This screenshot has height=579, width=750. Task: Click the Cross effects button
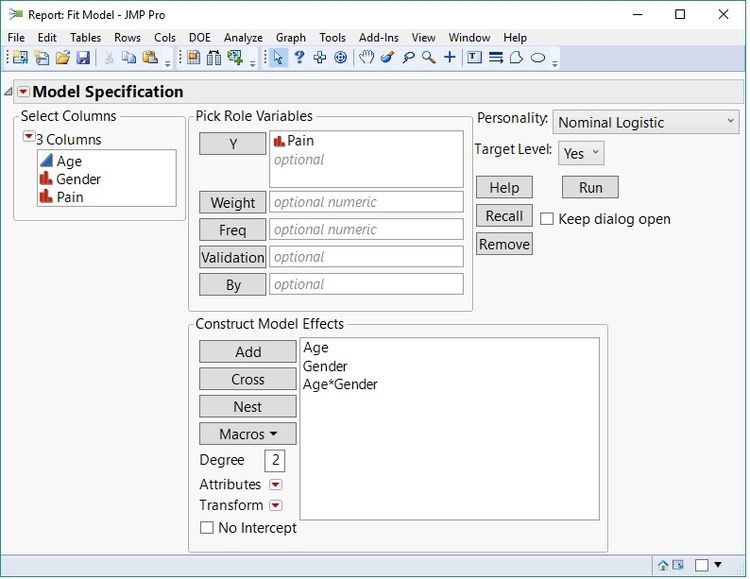click(248, 379)
